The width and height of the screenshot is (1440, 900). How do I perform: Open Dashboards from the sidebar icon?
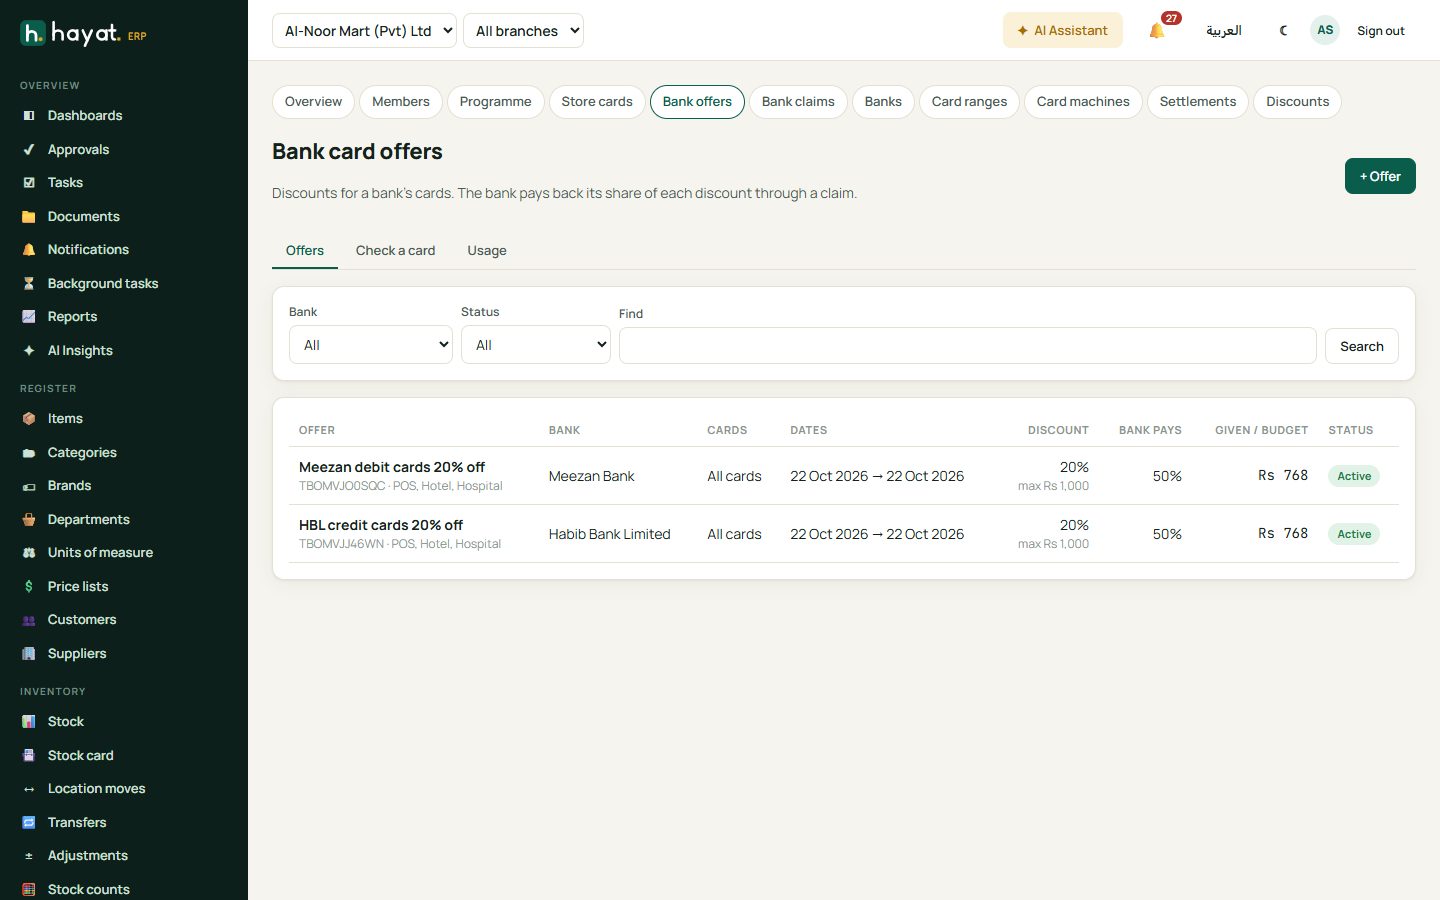click(29, 116)
